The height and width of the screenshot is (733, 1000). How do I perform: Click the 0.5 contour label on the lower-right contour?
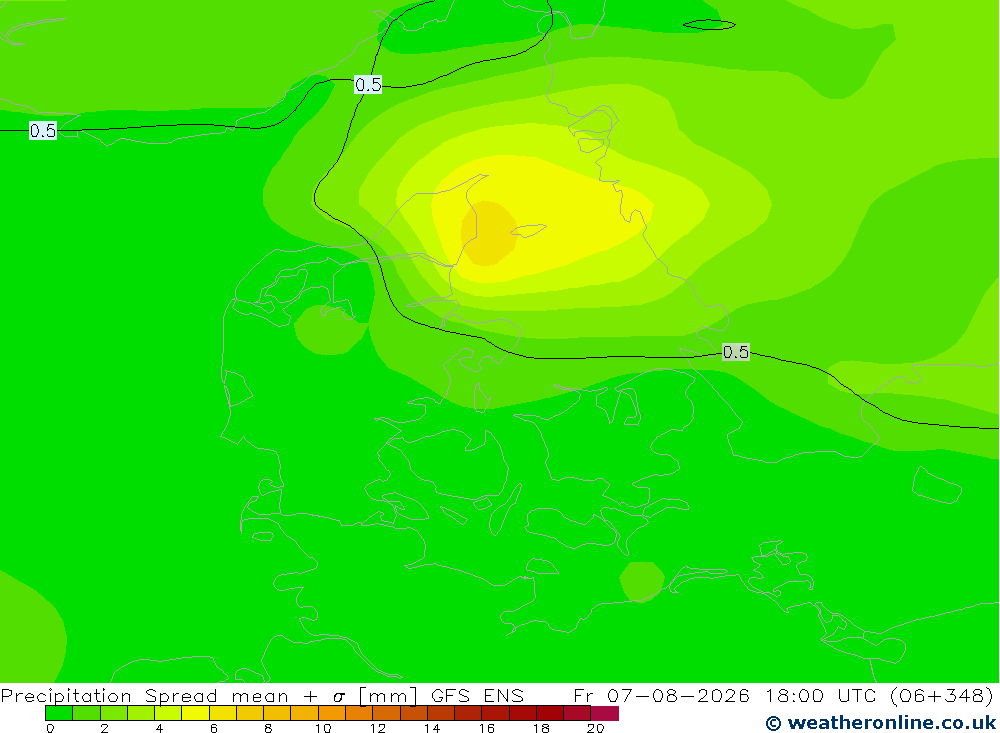click(735, 352)
